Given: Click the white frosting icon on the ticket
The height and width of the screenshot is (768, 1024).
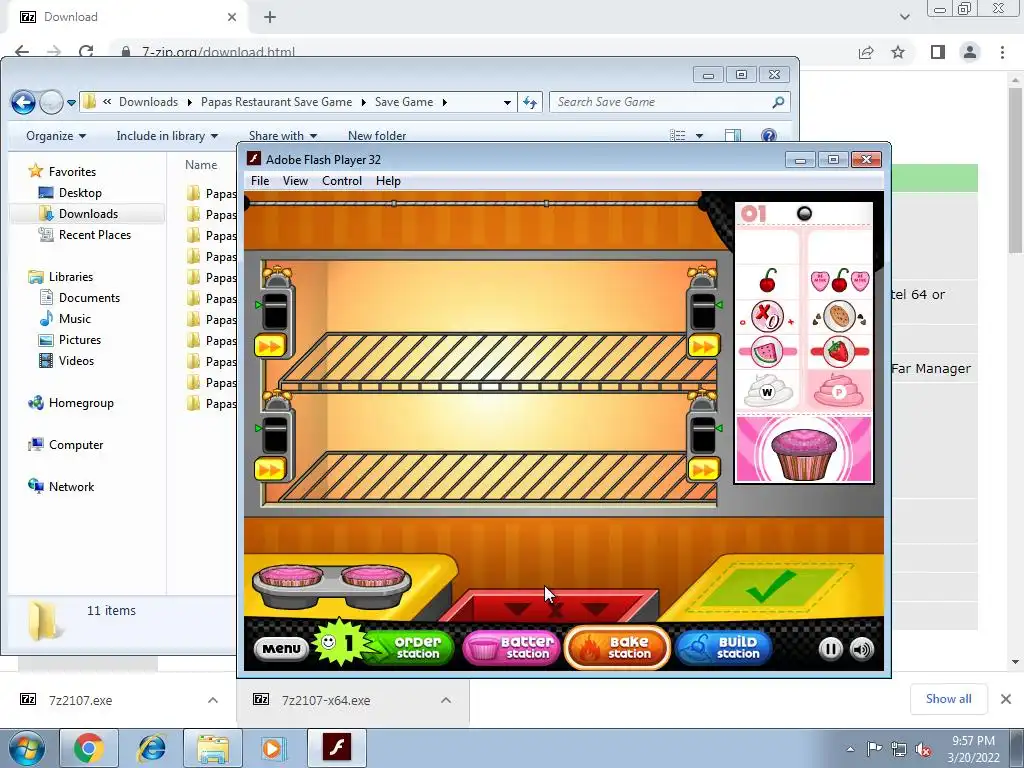Looking at the screenshot, I should (768, 391).
